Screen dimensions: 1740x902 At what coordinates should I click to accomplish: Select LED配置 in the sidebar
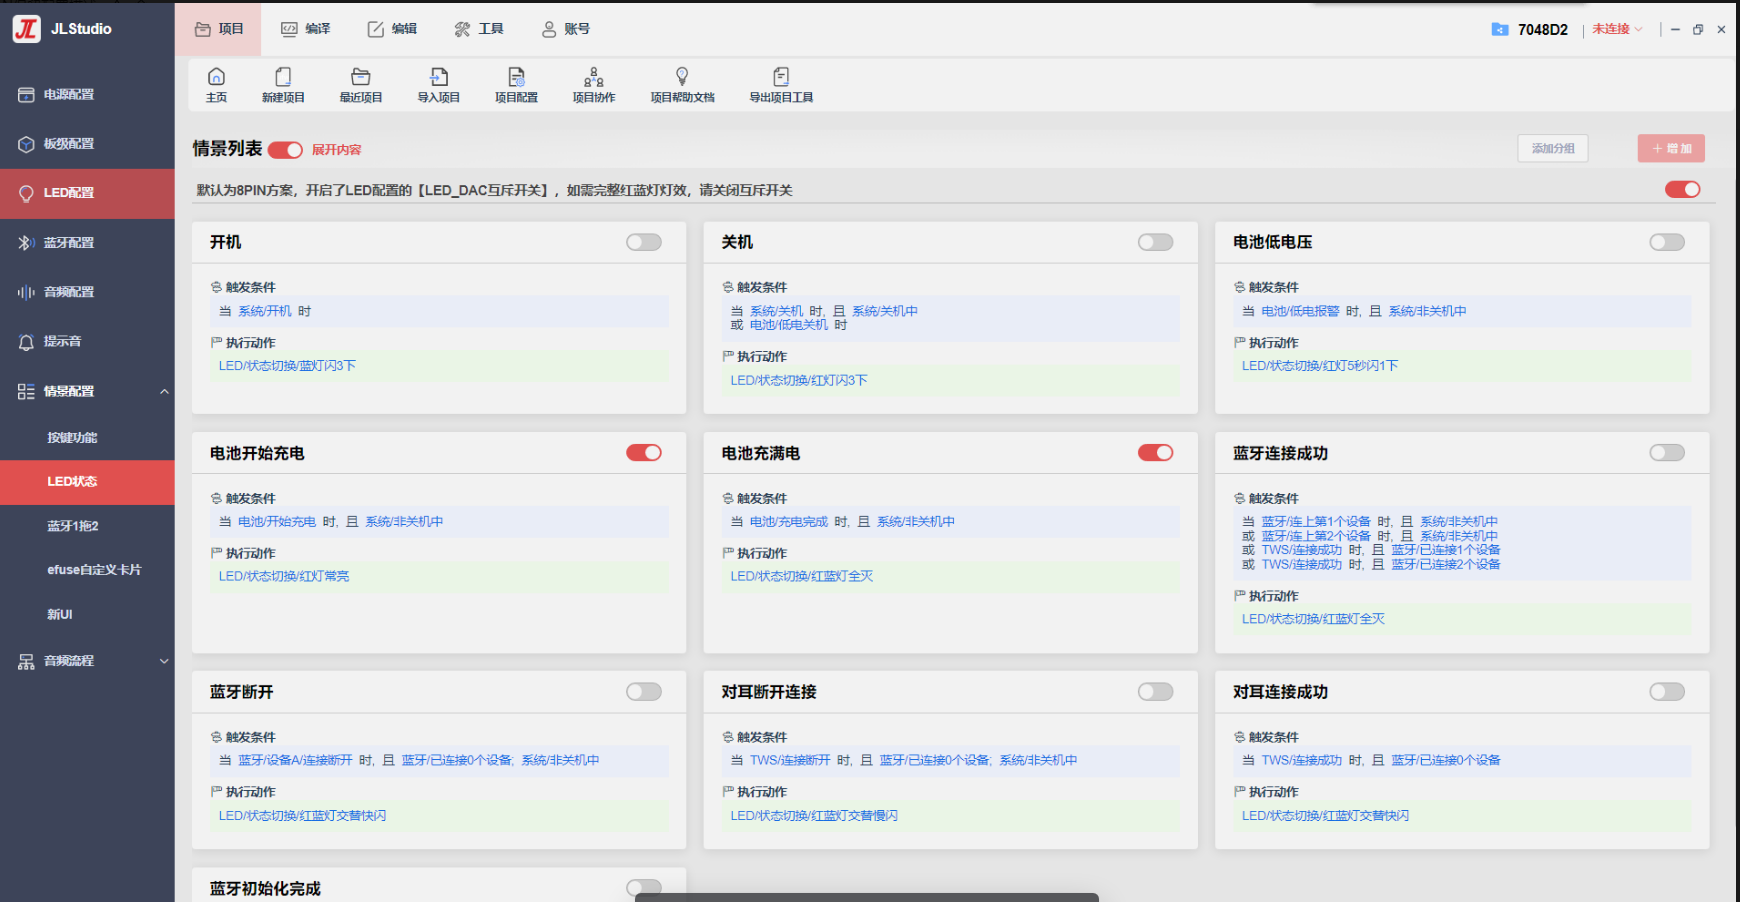[87, 193]
